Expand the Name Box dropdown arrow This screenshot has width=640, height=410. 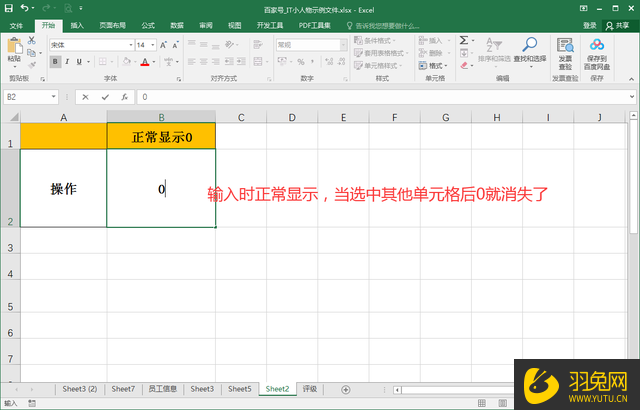tap(53, 97)
